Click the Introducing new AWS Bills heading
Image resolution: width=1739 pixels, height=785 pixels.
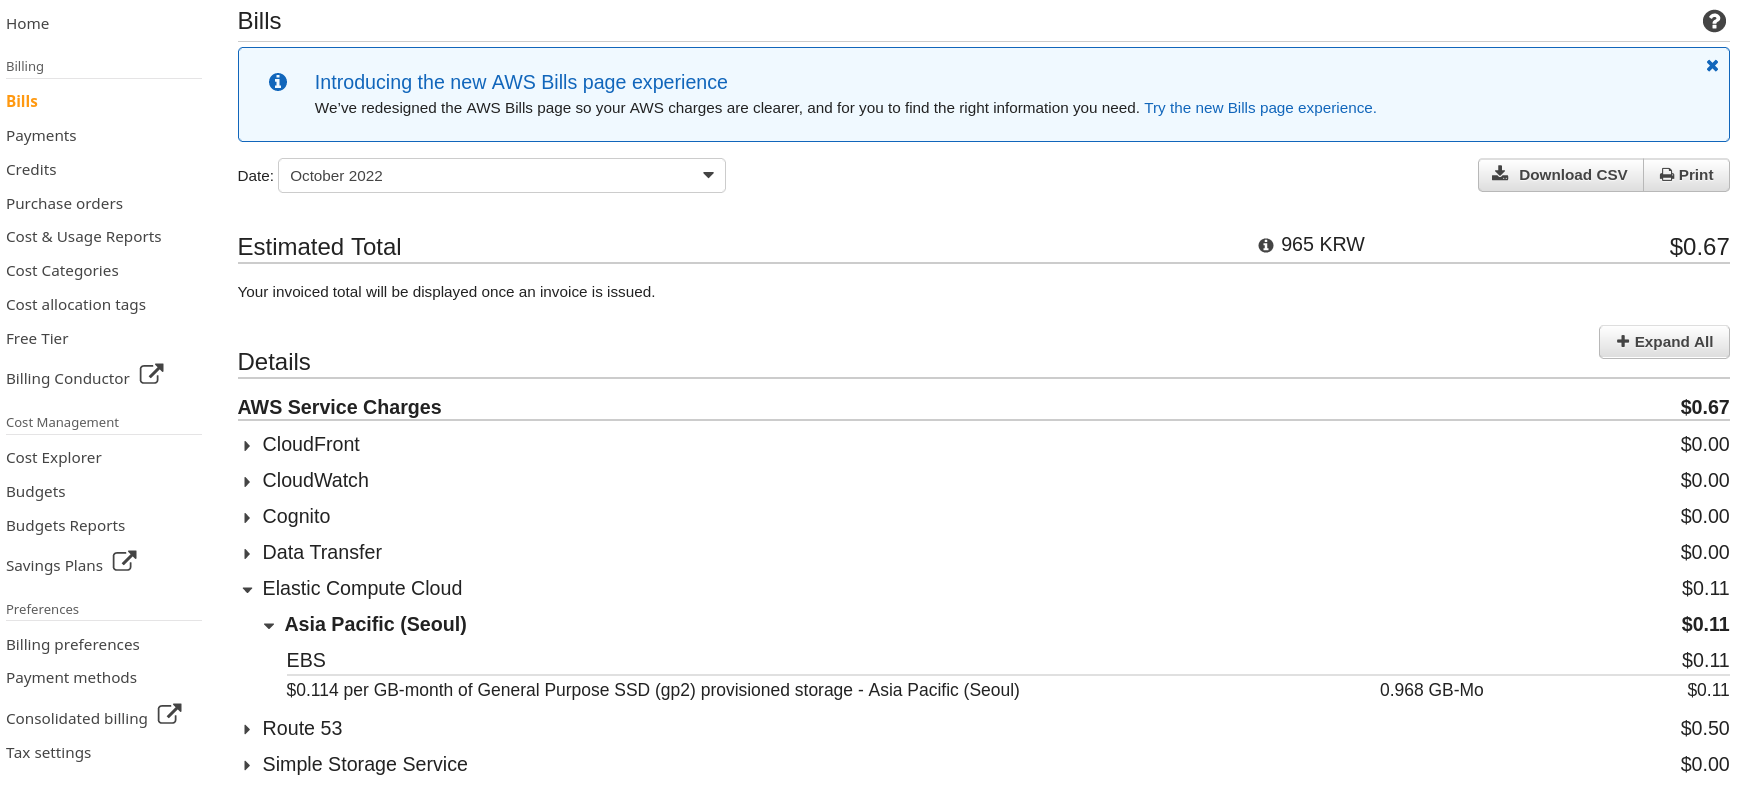point(521,83)
